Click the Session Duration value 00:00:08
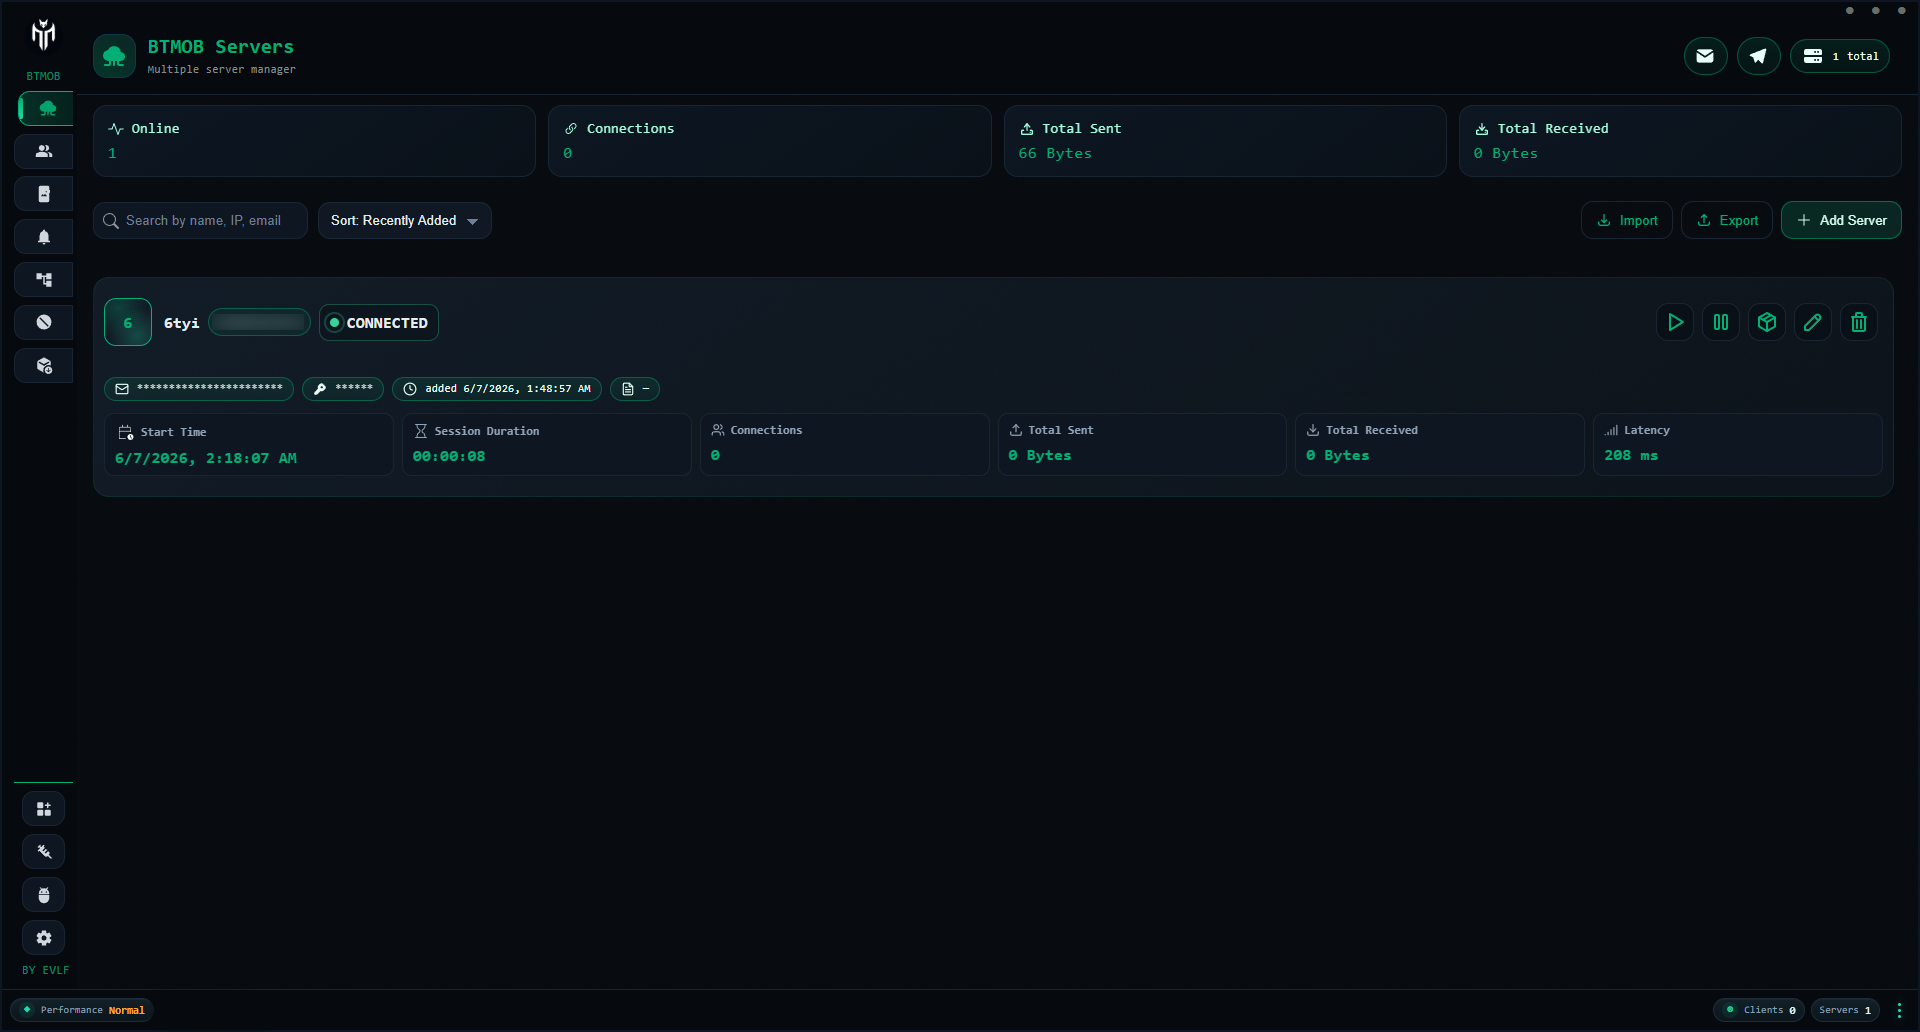The height and width of the screenshot is (1032, 1920). (449, 456)
